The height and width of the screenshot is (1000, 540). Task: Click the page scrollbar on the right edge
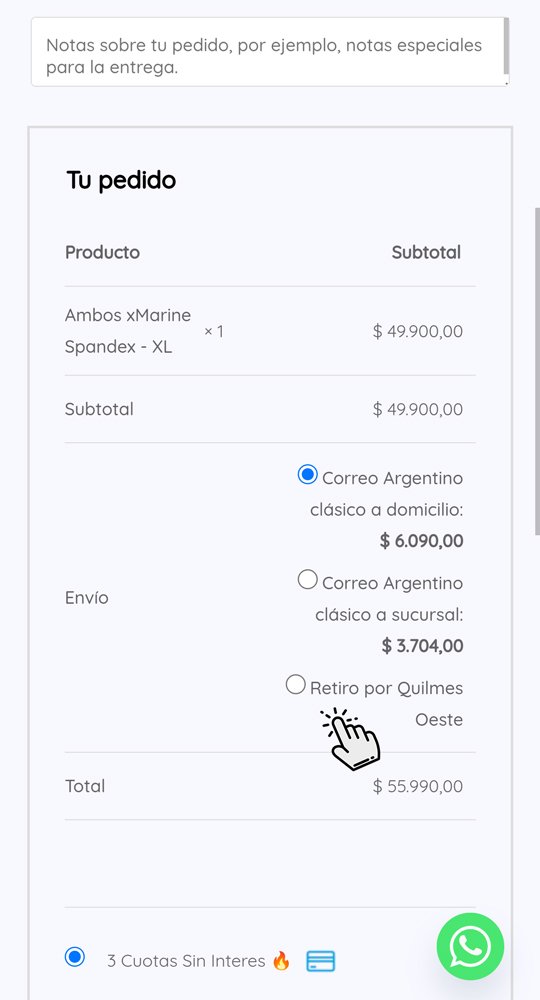tap(537, 371)
